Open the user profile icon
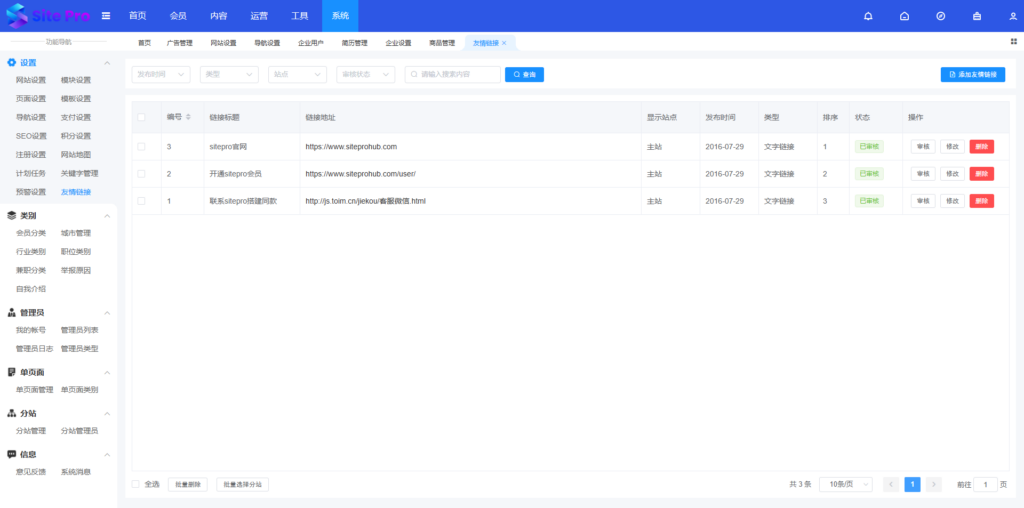This screenshot has height=508, width=1024. [1013, 16]
